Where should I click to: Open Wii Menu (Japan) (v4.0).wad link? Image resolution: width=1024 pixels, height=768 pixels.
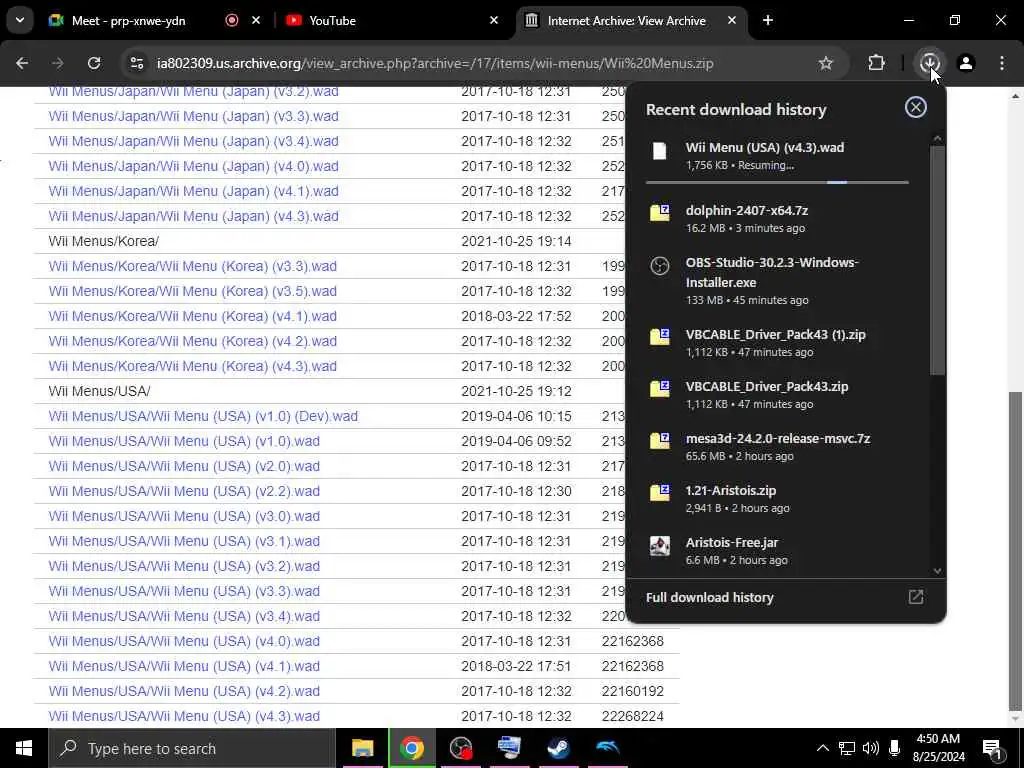[193, 166]
